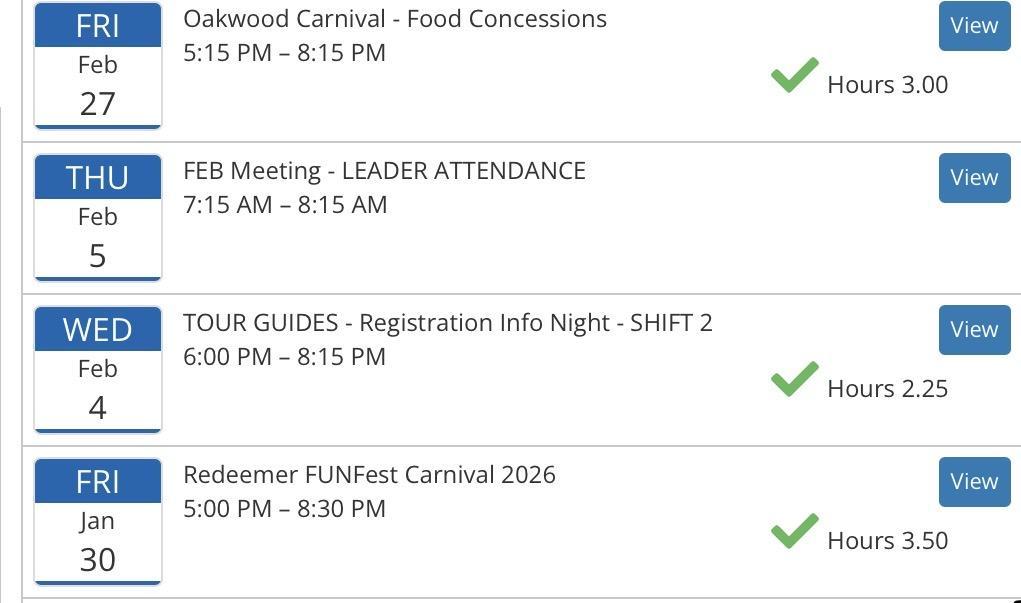Viewport: 1021px width, 603px height.
Task: Click the Wed Feb 4 calendar date icon
Action: click(98, 370)
